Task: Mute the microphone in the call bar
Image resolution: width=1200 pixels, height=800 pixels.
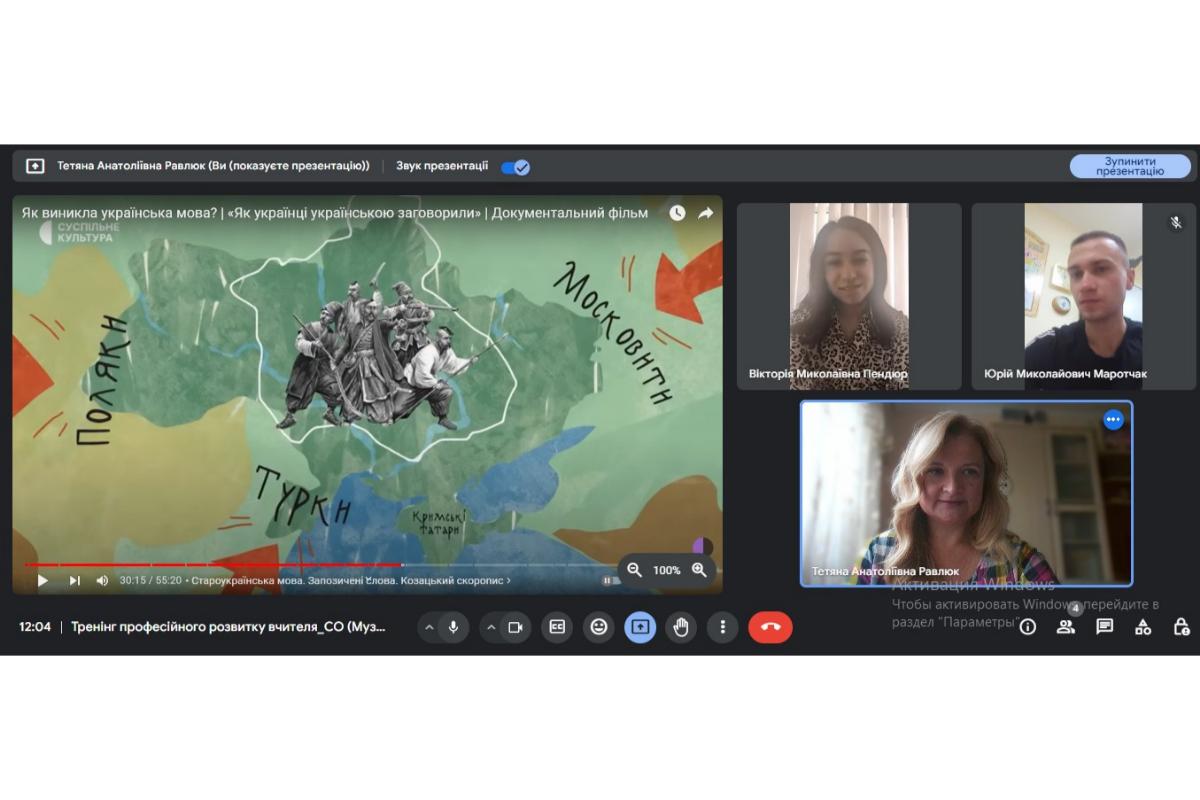Action: click(453, 627)
